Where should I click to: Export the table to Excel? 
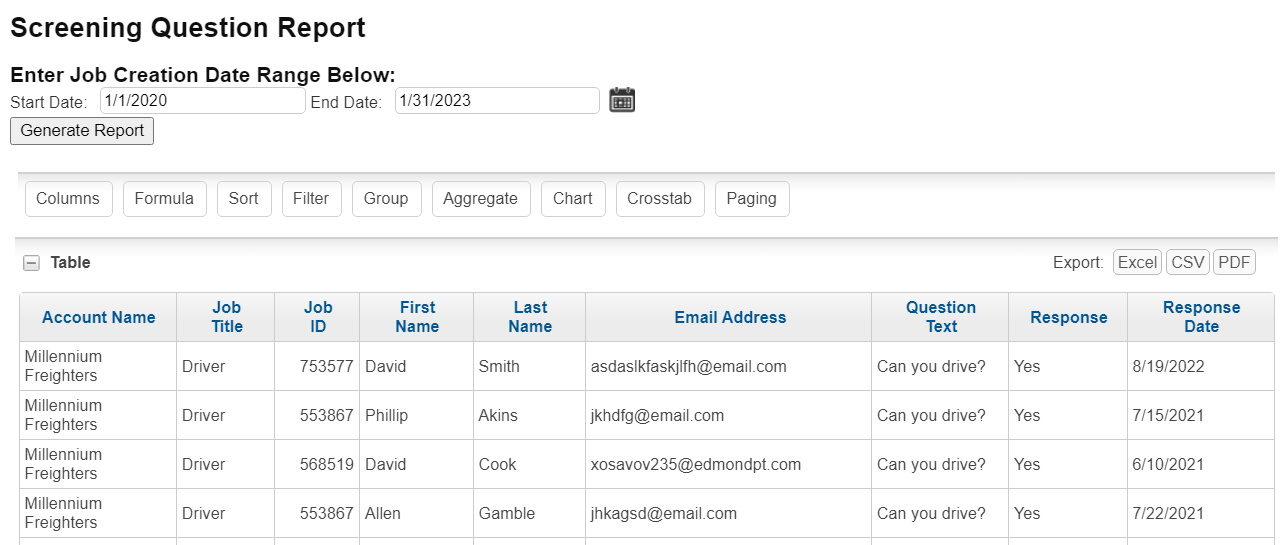(1137, 263)
